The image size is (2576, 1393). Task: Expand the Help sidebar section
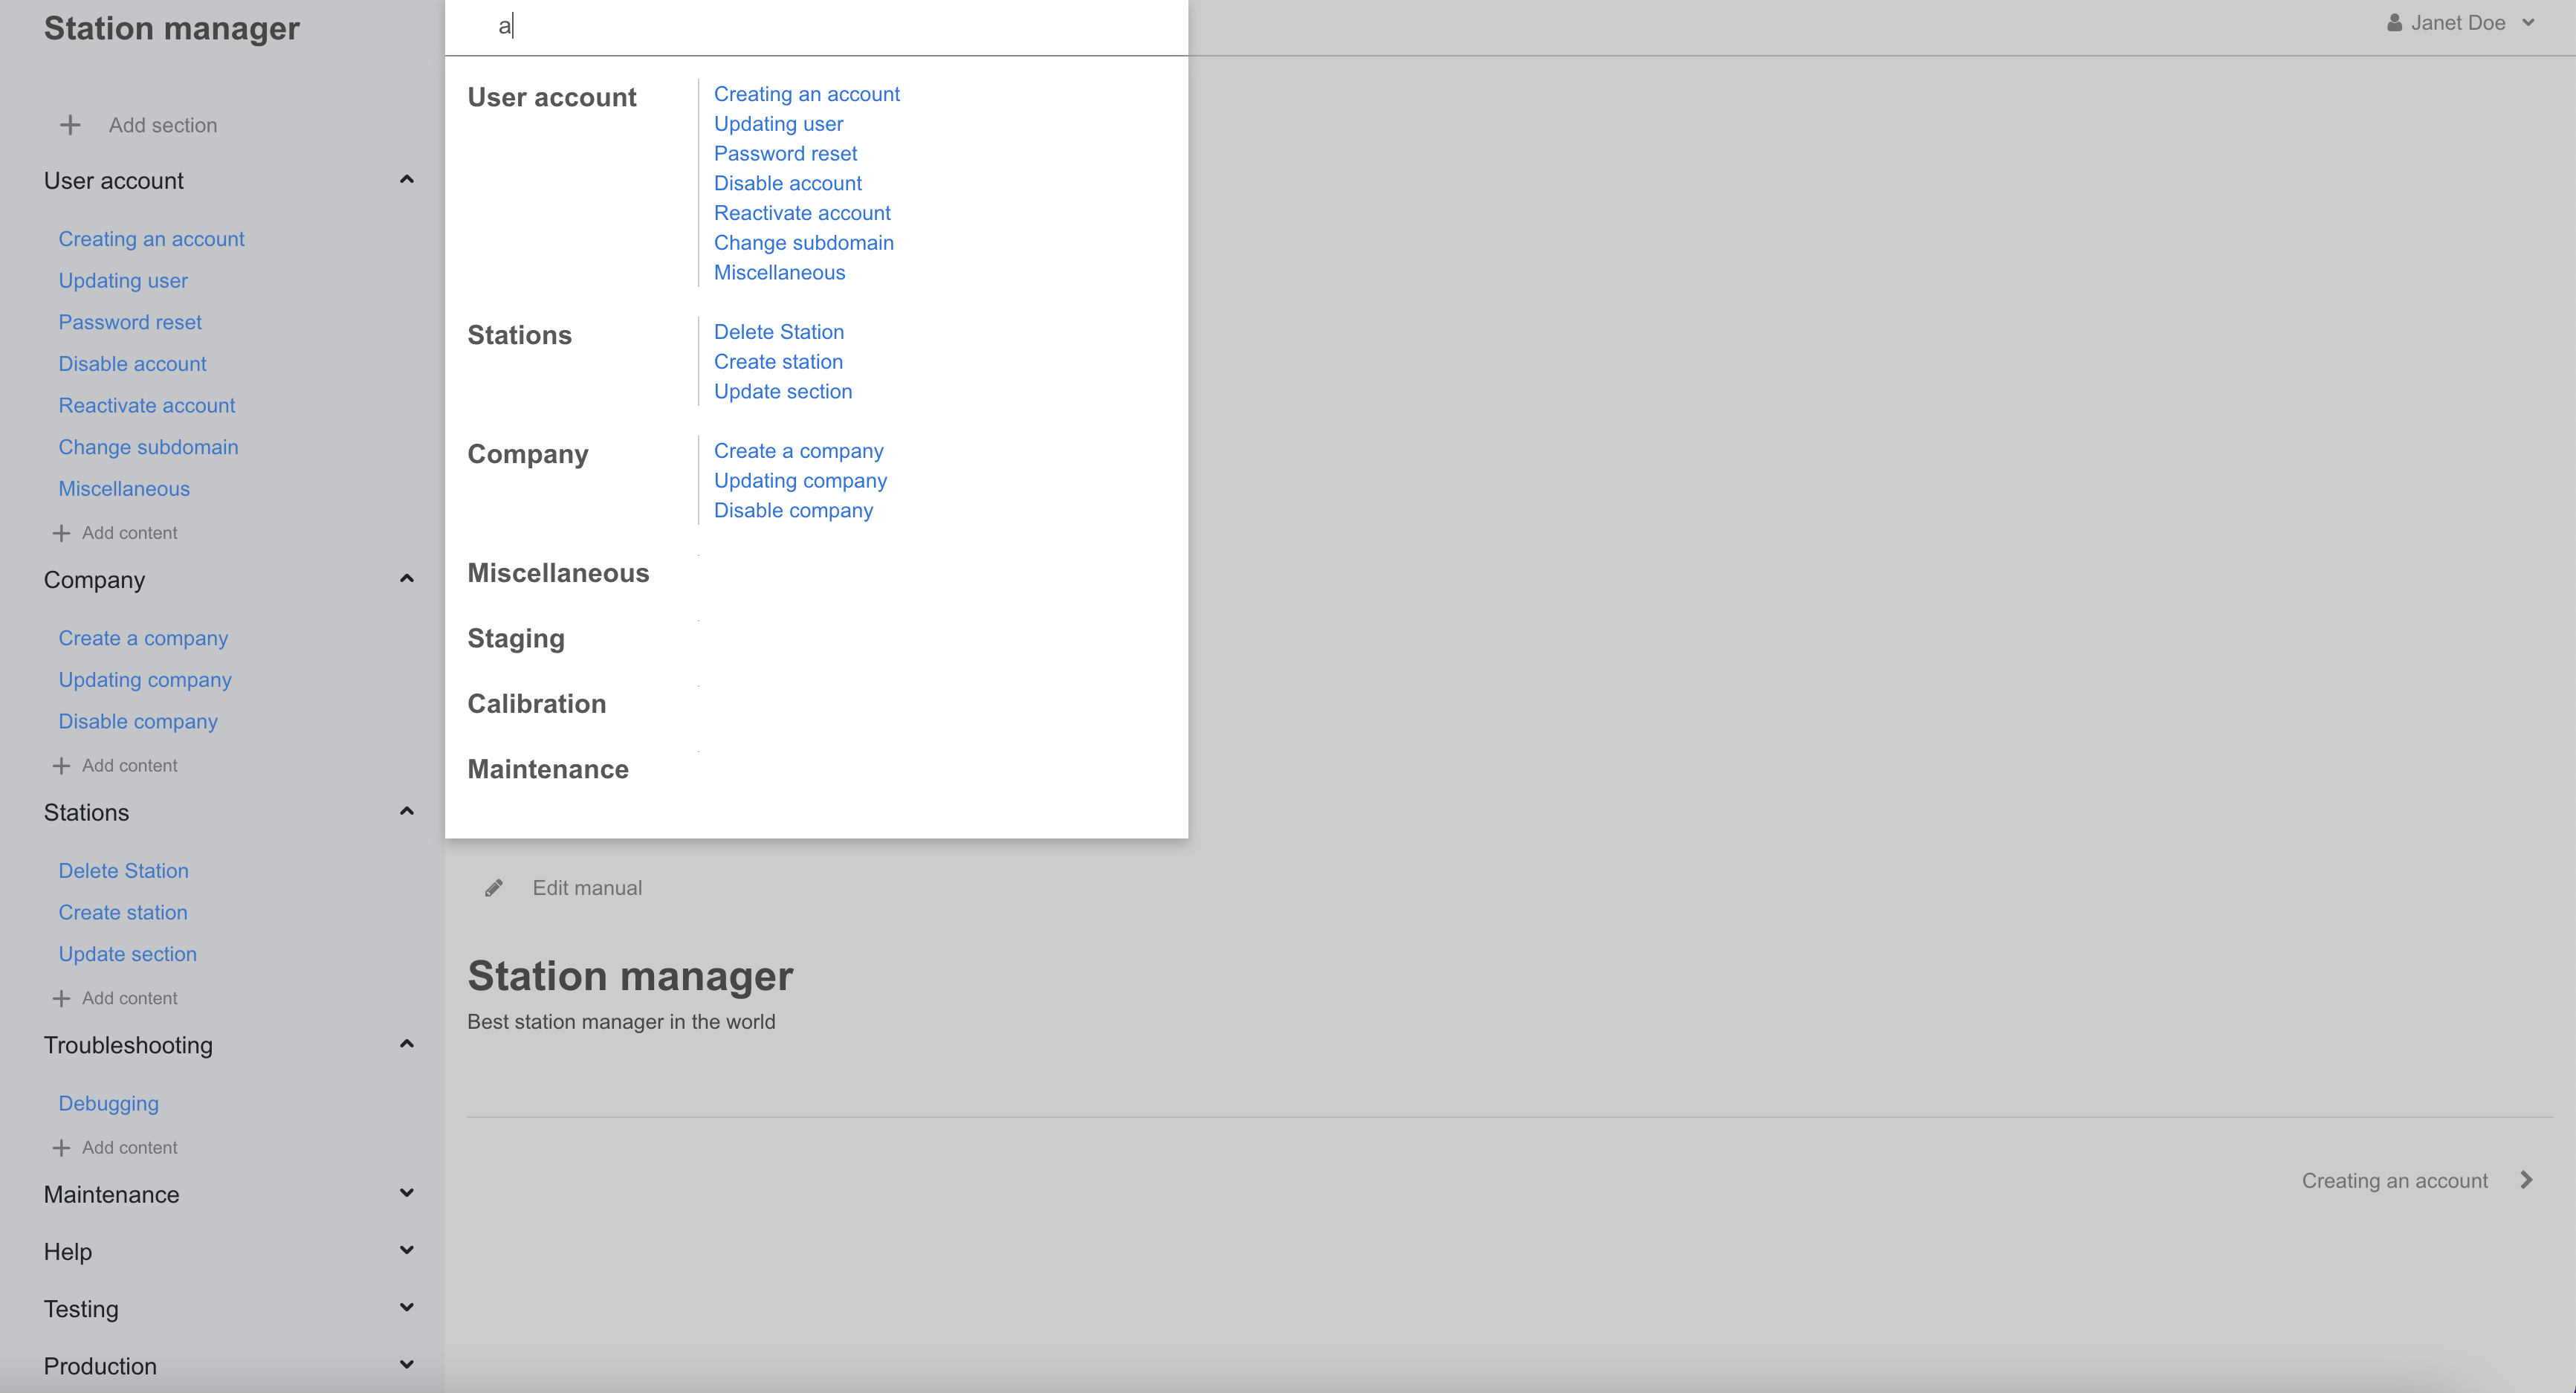tap(406, 1250)
